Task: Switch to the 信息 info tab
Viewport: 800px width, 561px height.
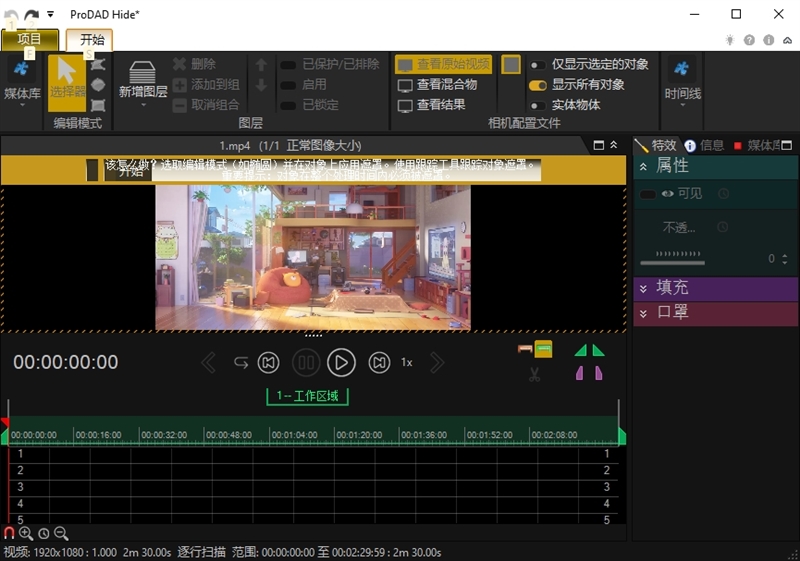Action: [704, 145]
